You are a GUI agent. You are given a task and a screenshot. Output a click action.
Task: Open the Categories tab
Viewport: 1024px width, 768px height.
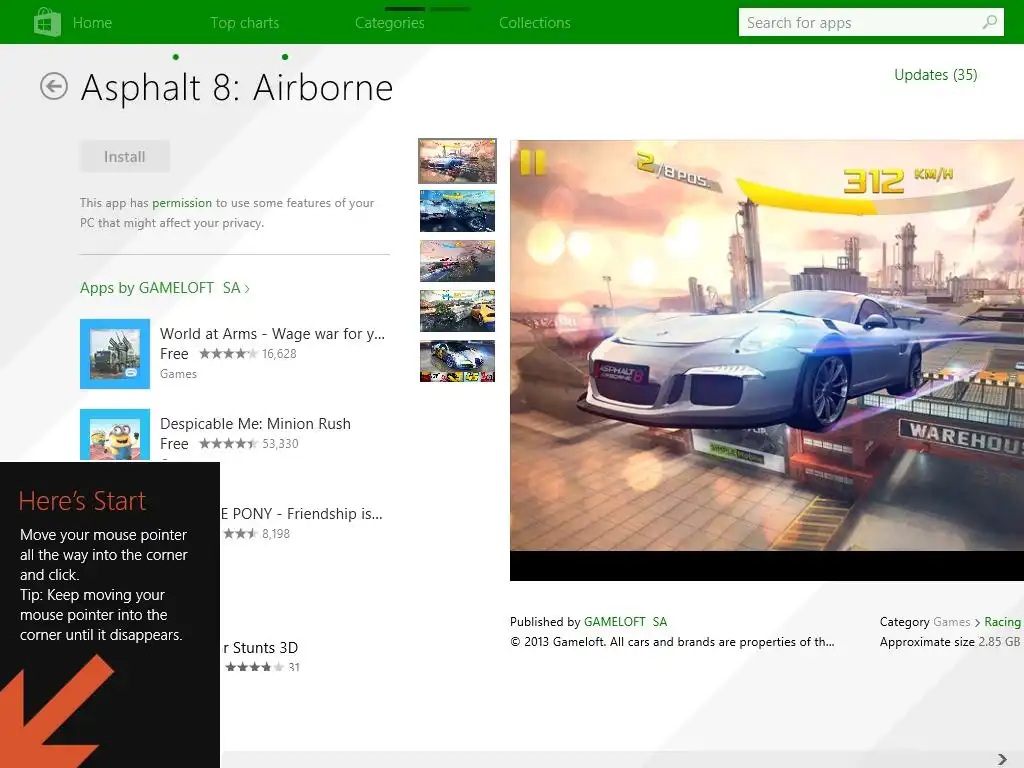389,23
